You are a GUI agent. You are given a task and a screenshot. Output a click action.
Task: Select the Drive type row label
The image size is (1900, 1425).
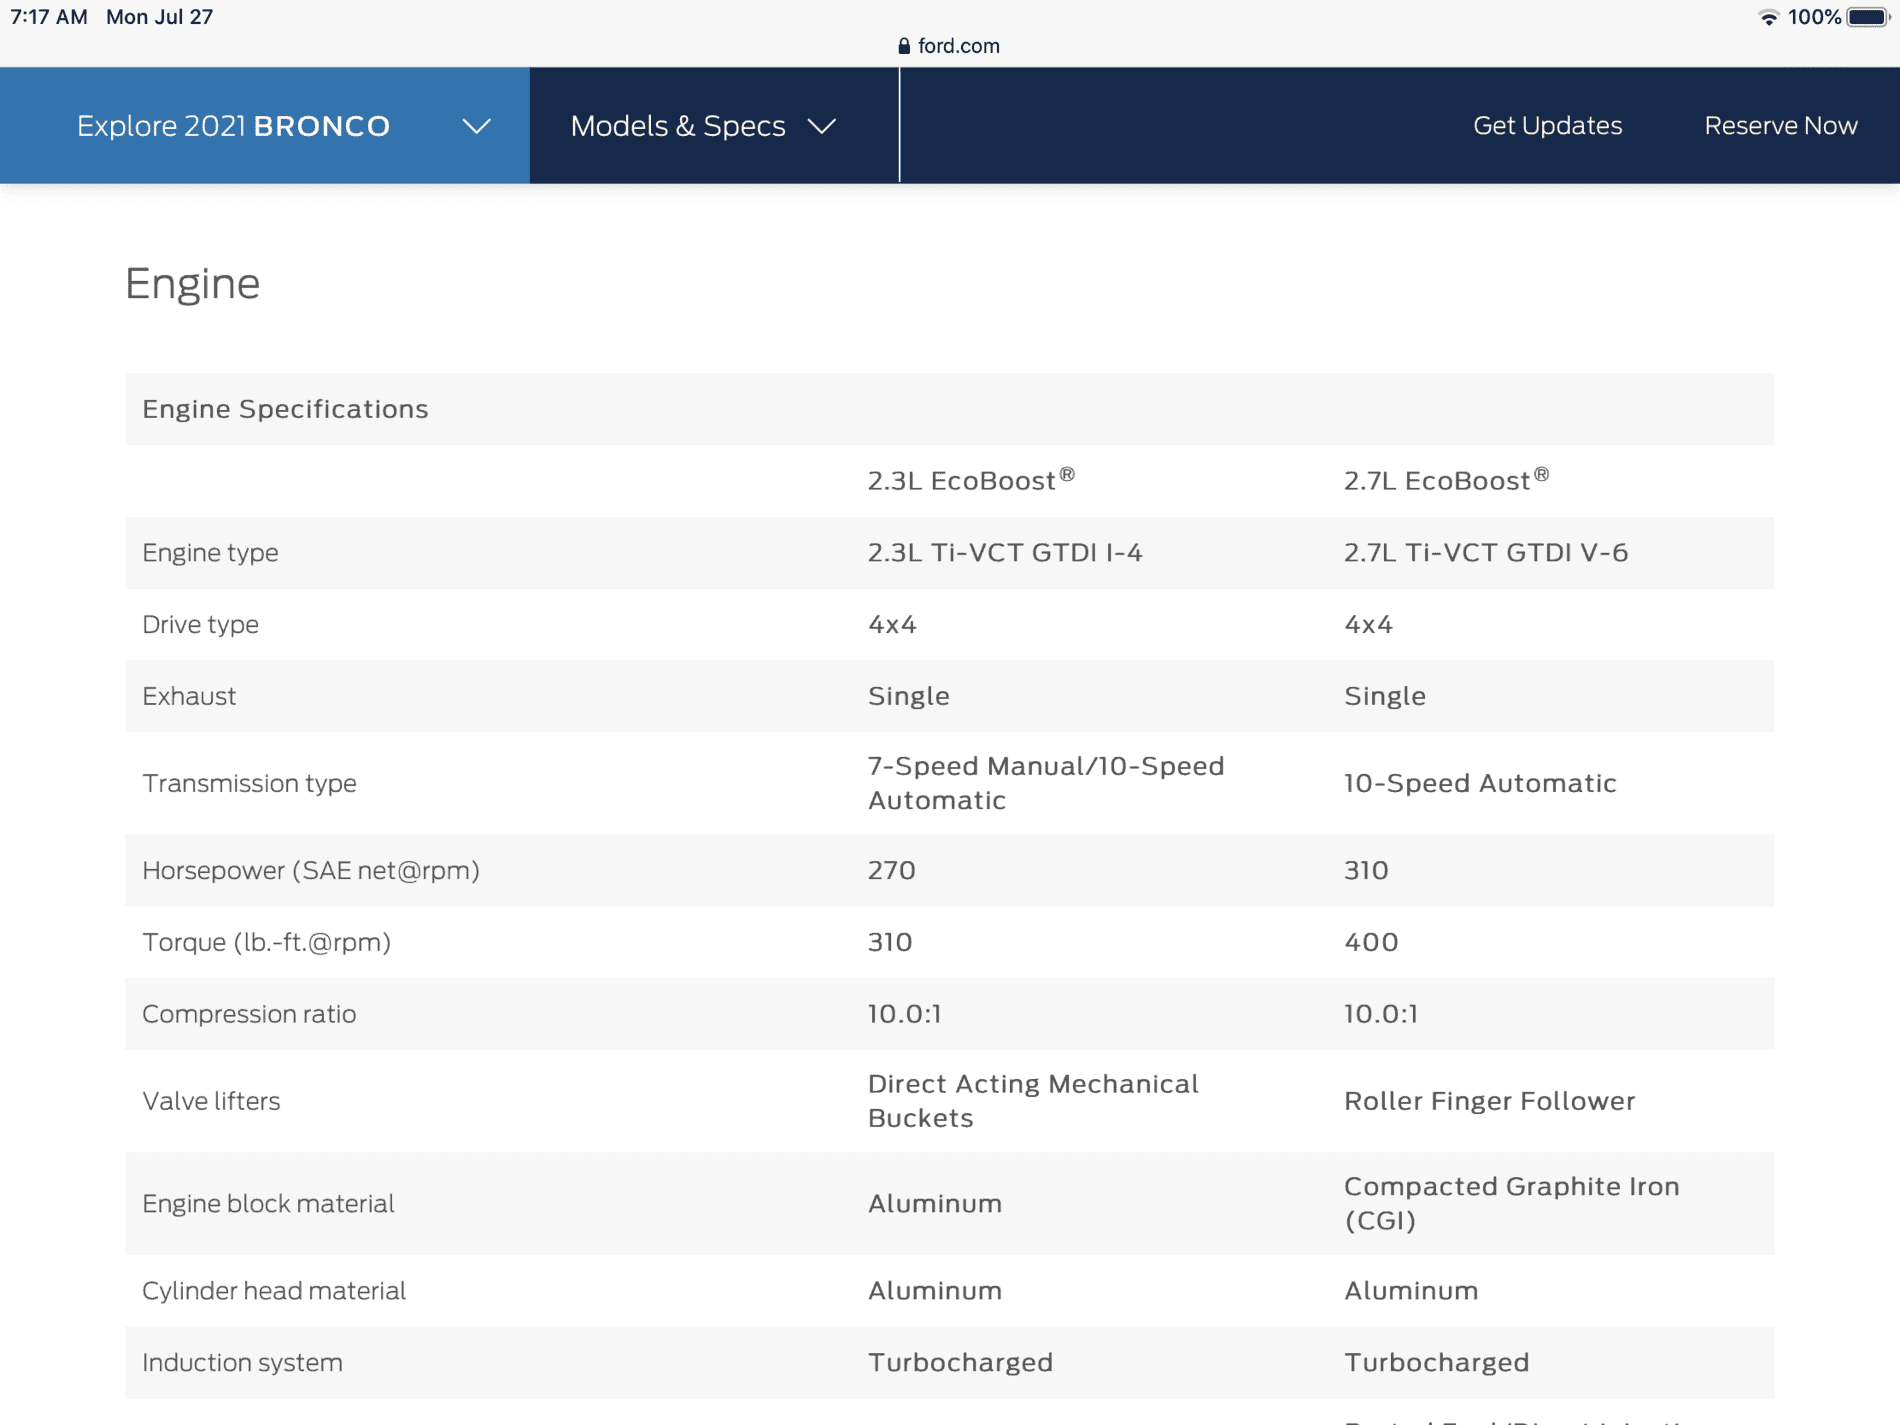(200, 625)
